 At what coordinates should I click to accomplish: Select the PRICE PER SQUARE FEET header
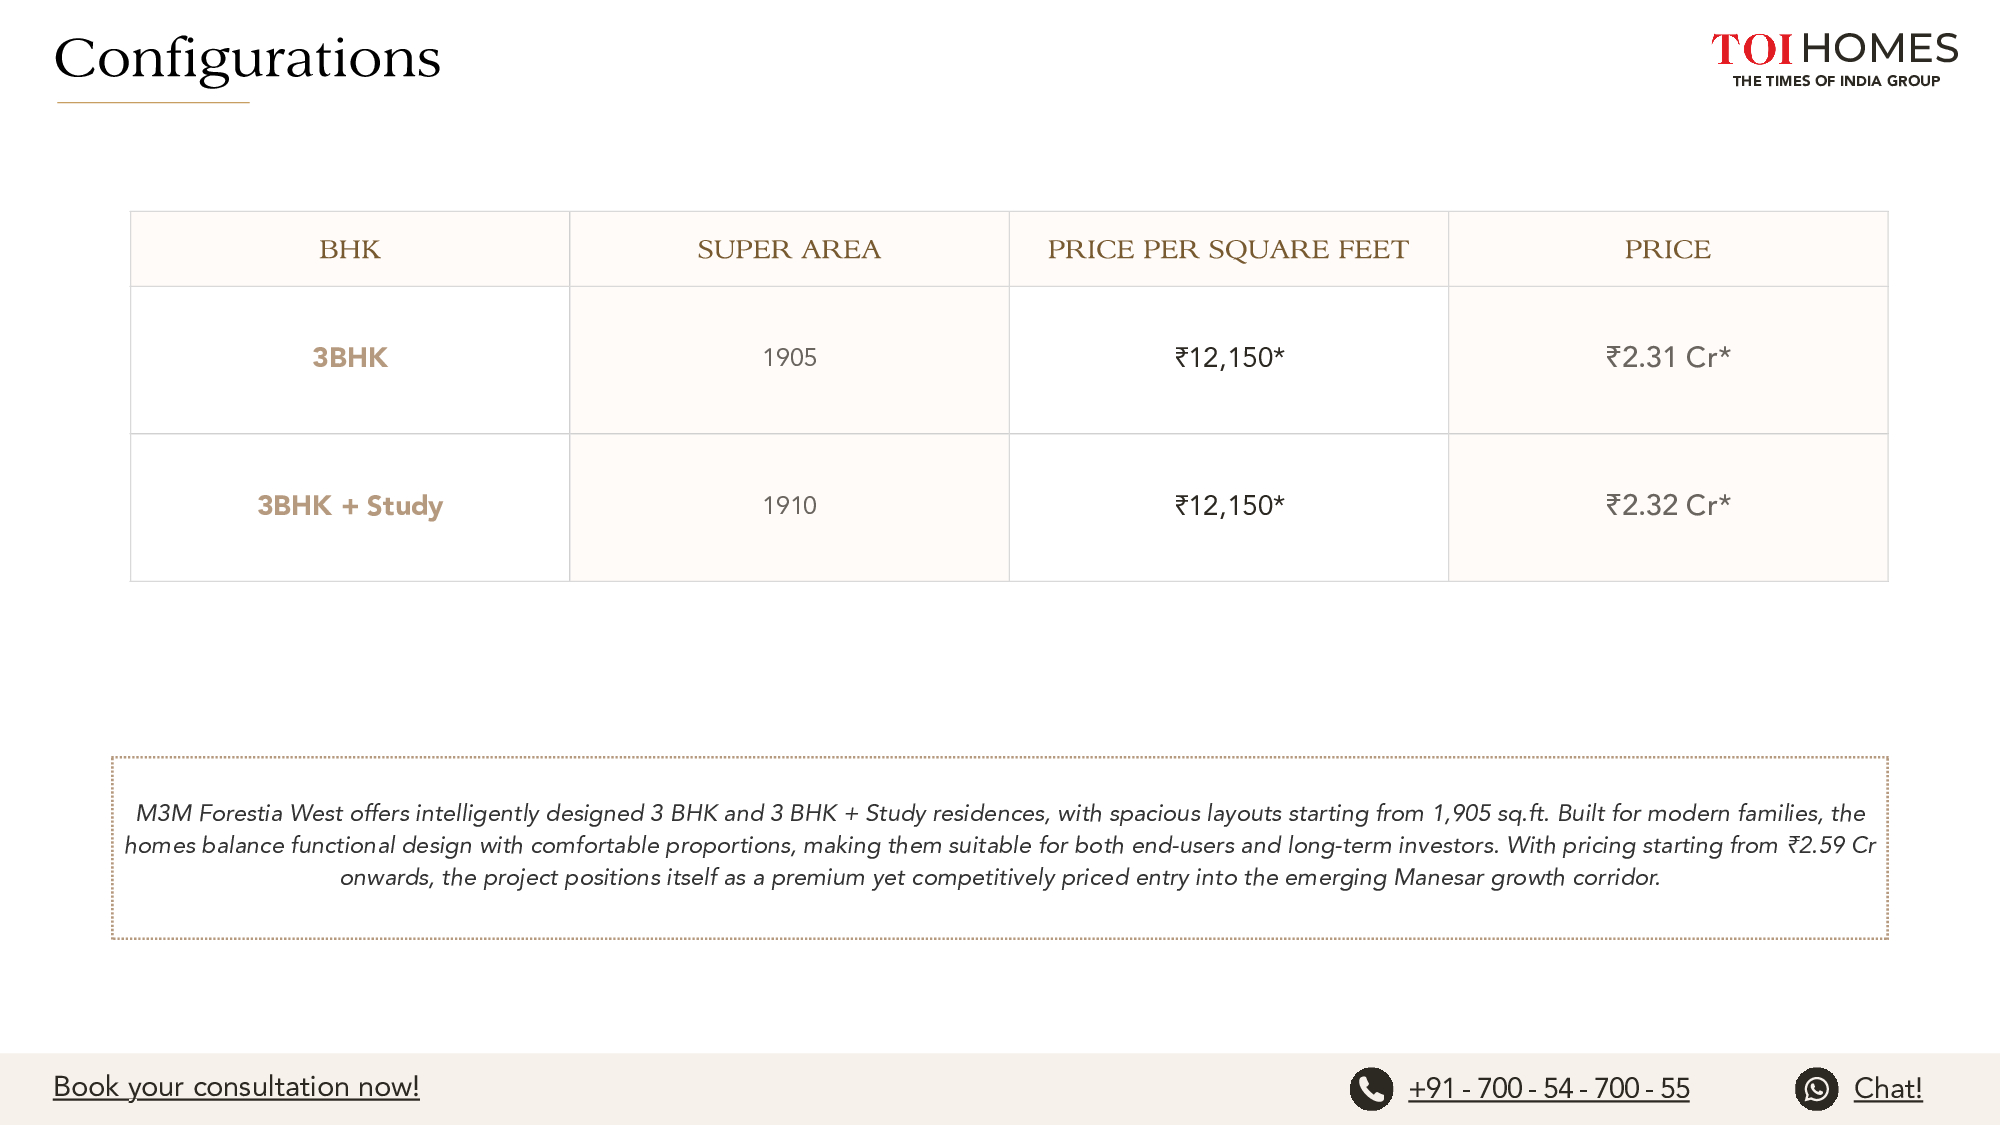click(x=1228, y=249)
